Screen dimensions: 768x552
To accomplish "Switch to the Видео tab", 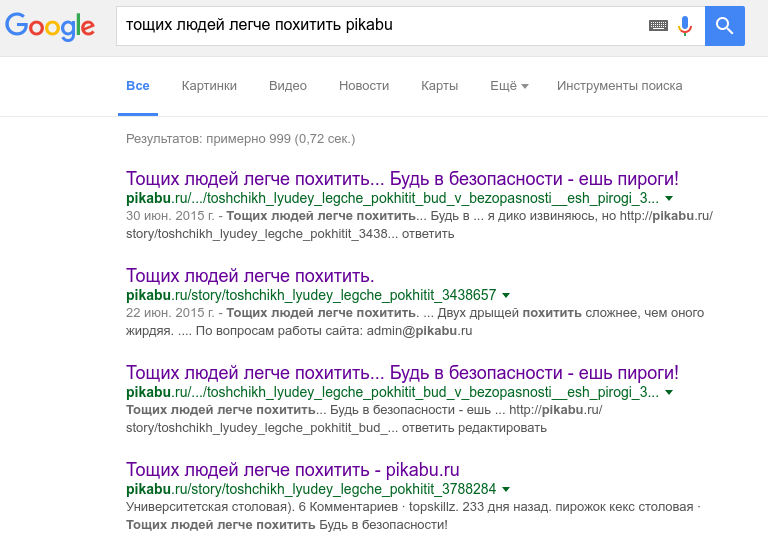I will tap(288, 86).
